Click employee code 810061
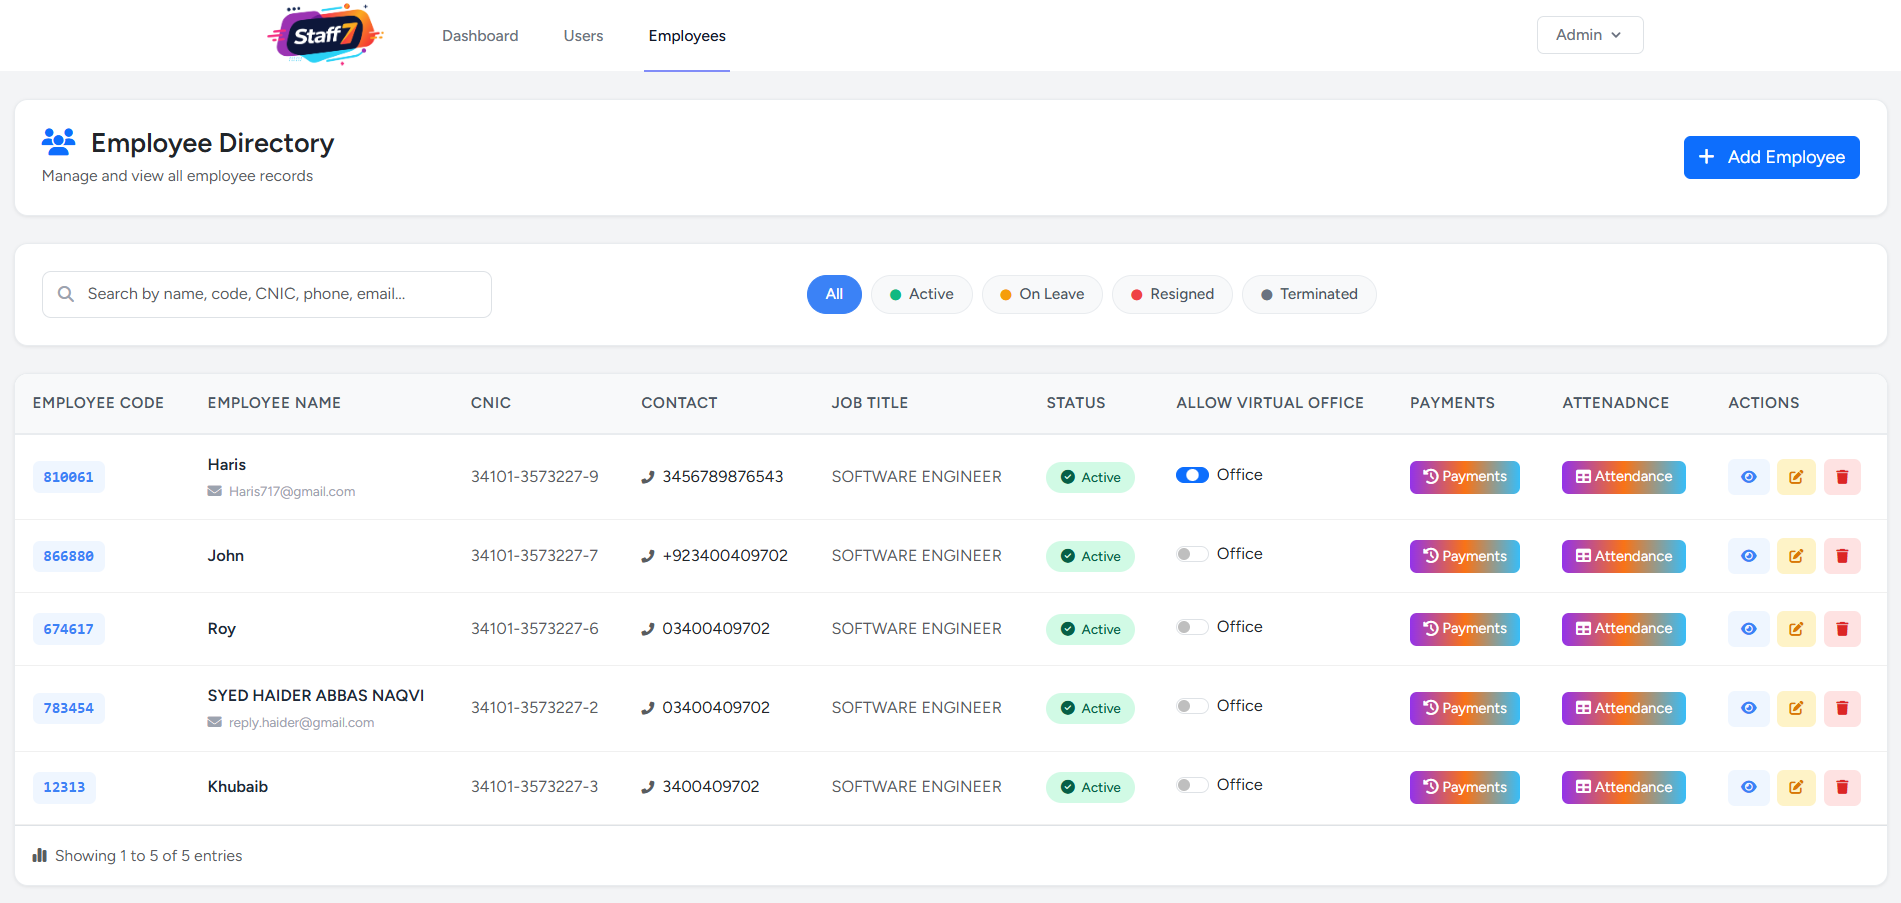The height and width of the screenshot is (903, 1901). 68,477
